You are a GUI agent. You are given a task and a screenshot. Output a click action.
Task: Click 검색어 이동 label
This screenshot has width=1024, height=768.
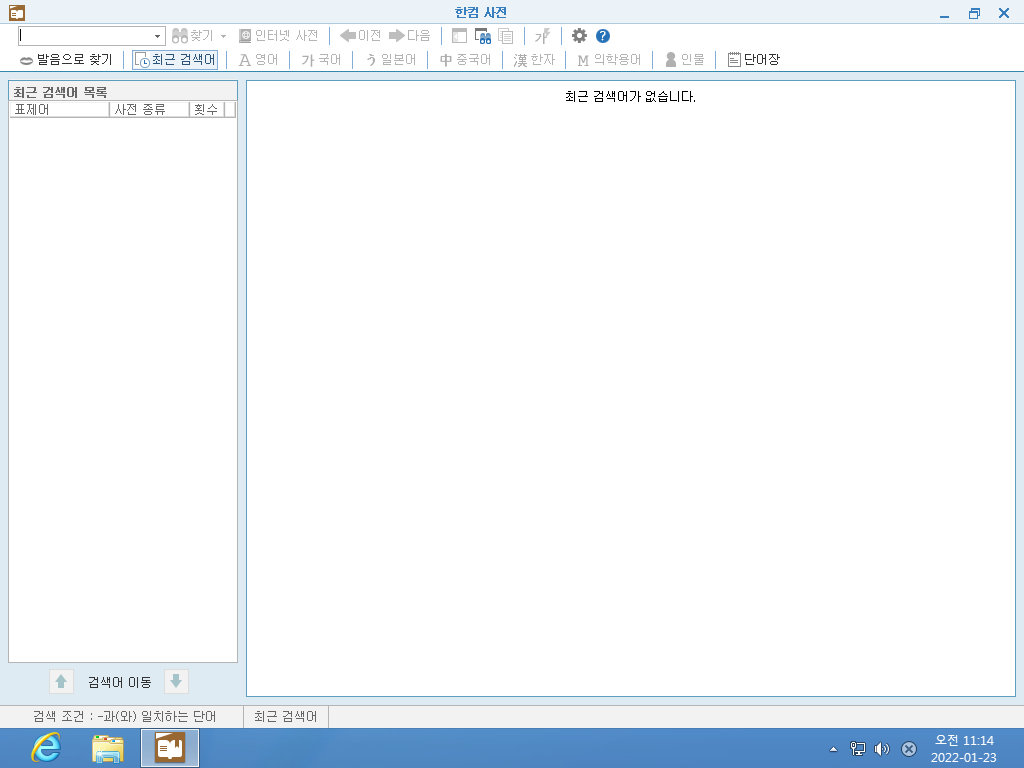[120, 682]
